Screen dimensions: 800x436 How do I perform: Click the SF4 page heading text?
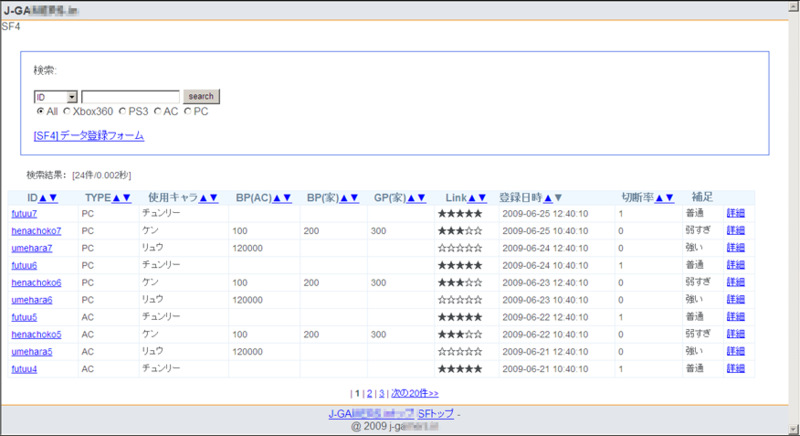[x=11, y=27]
